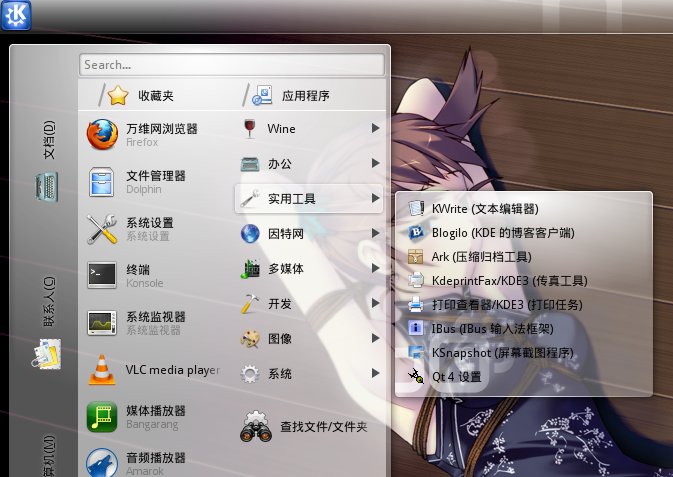Expand the 办公 submenu arrow
The width and height of the screenshot is (673, 477).
click(x=376, y=163)
